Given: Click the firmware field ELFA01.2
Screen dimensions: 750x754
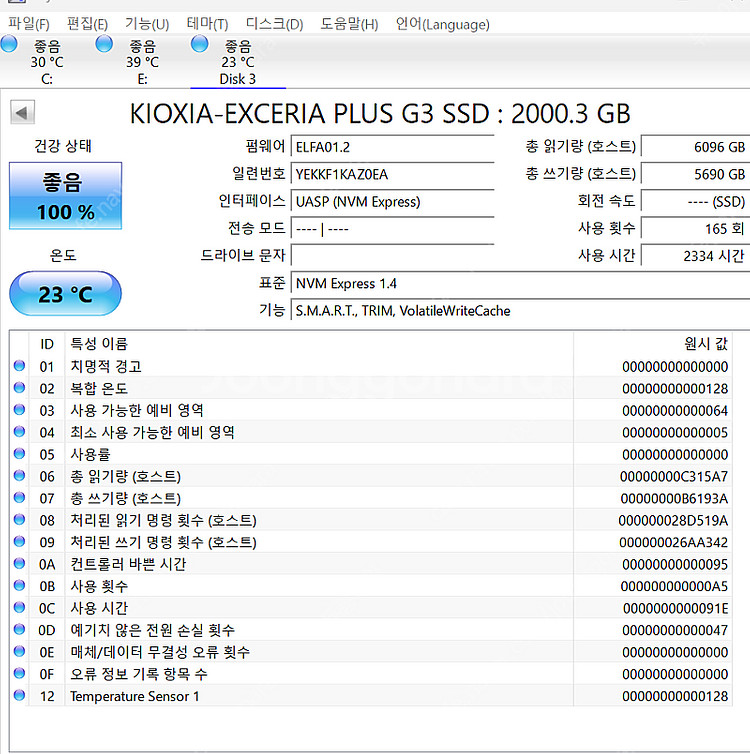Looking at the screenshot, I should pyautogui.click(x=392, y=147).
